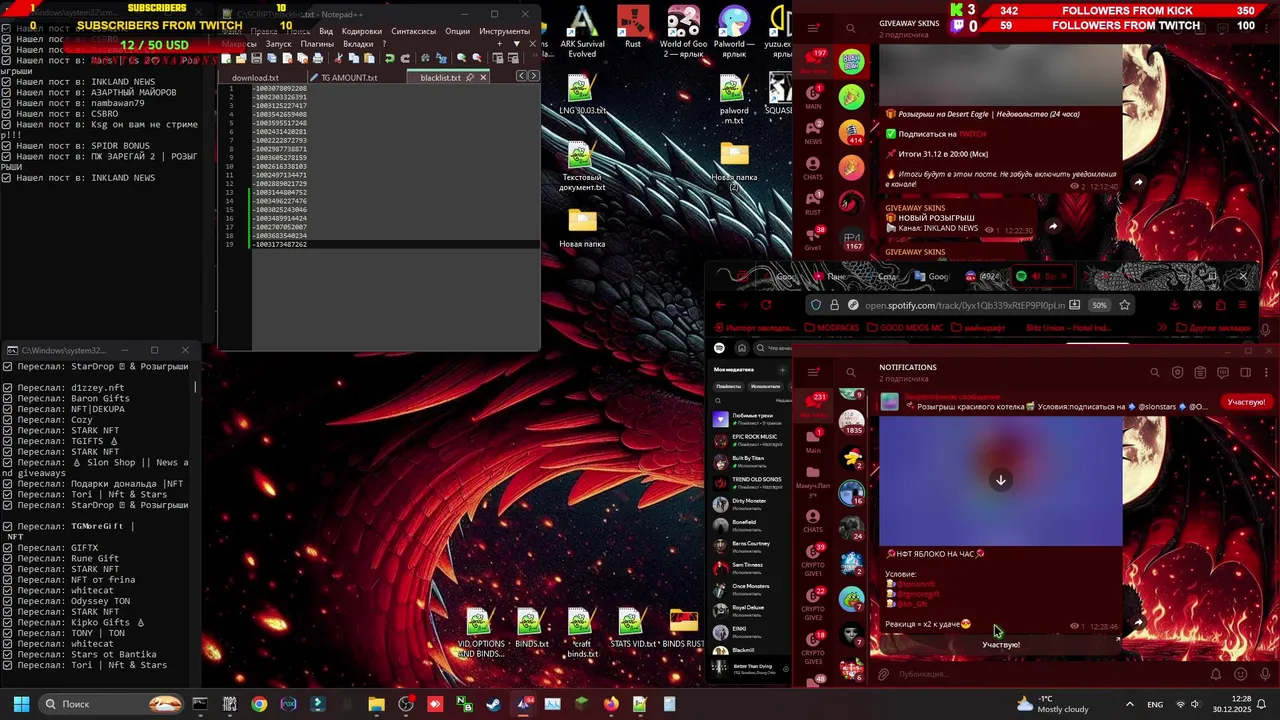Click Print icon in Notepad++ toolbar
Viewport: 1280px width, 720px height.
pos(318,58)
